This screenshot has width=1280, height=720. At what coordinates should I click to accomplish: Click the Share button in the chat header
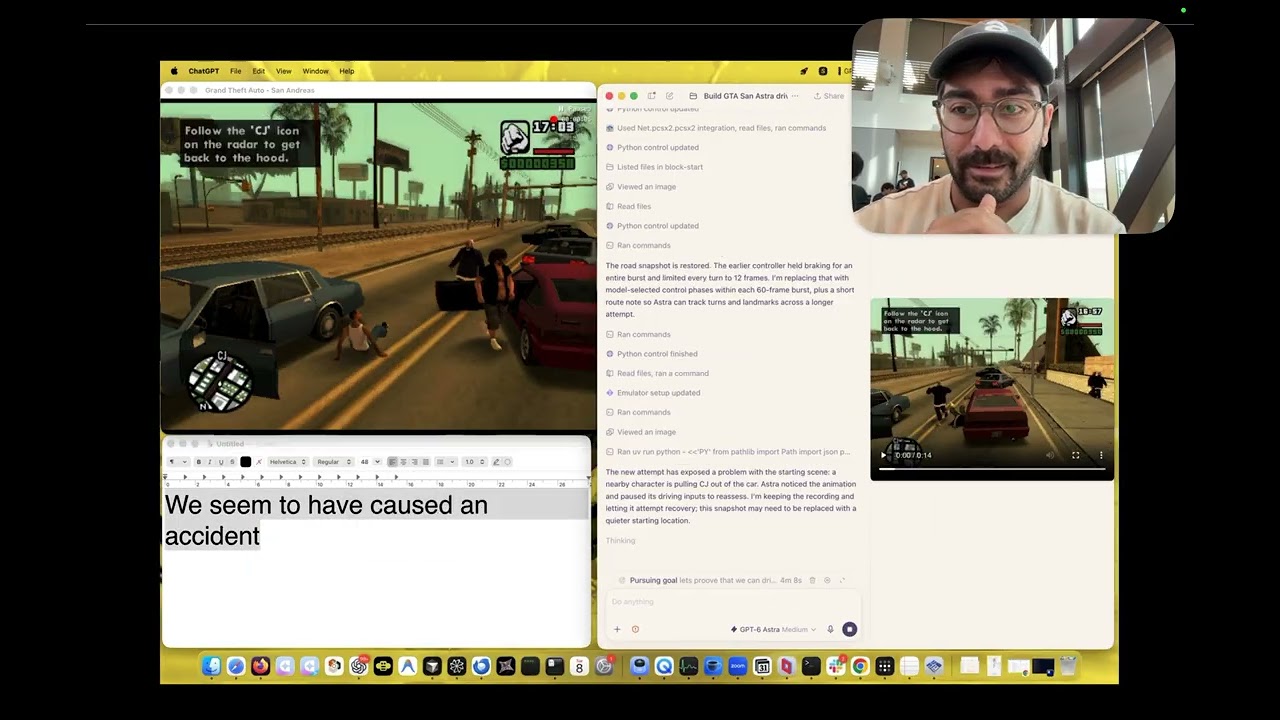click(829, 96)
